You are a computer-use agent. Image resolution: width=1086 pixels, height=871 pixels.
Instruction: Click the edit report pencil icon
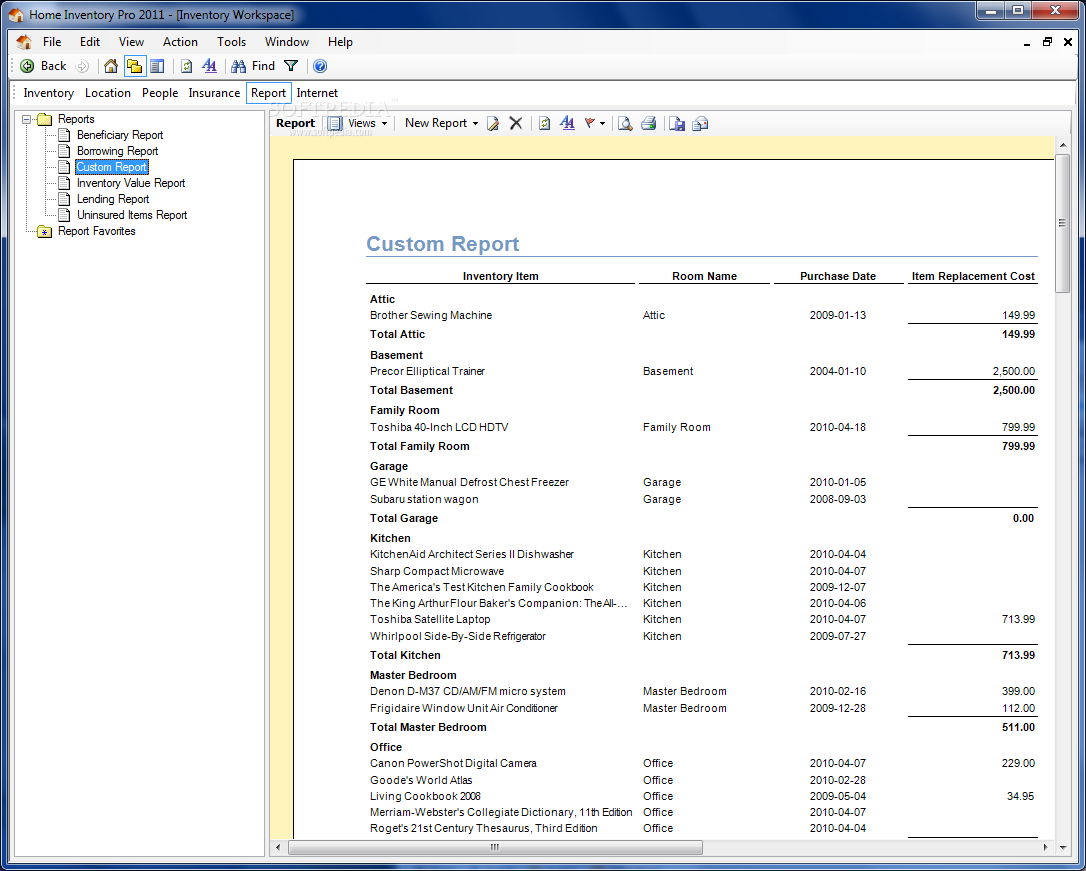pos(492,123)
